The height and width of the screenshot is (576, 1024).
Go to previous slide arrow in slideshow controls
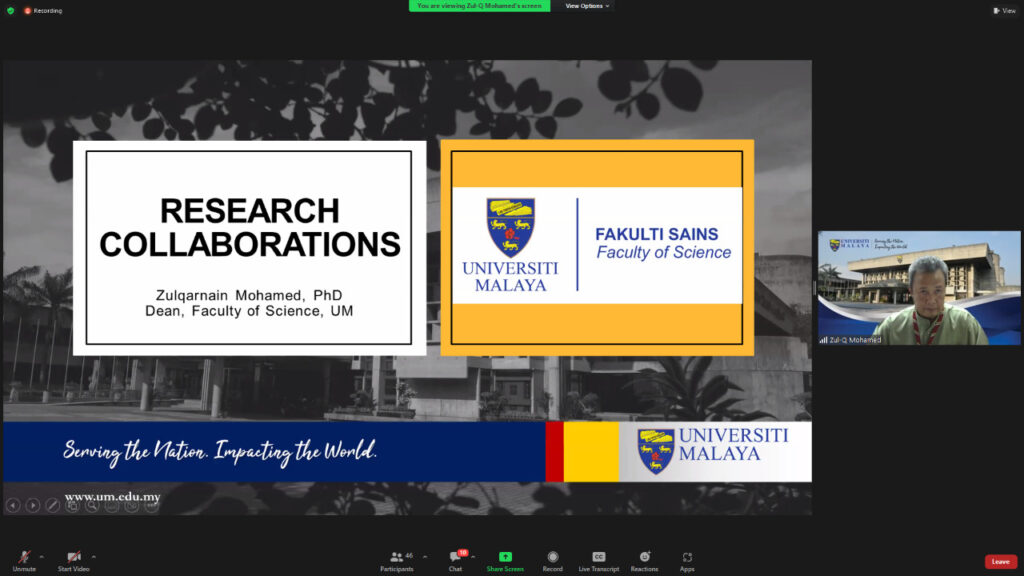coord(13,505)
